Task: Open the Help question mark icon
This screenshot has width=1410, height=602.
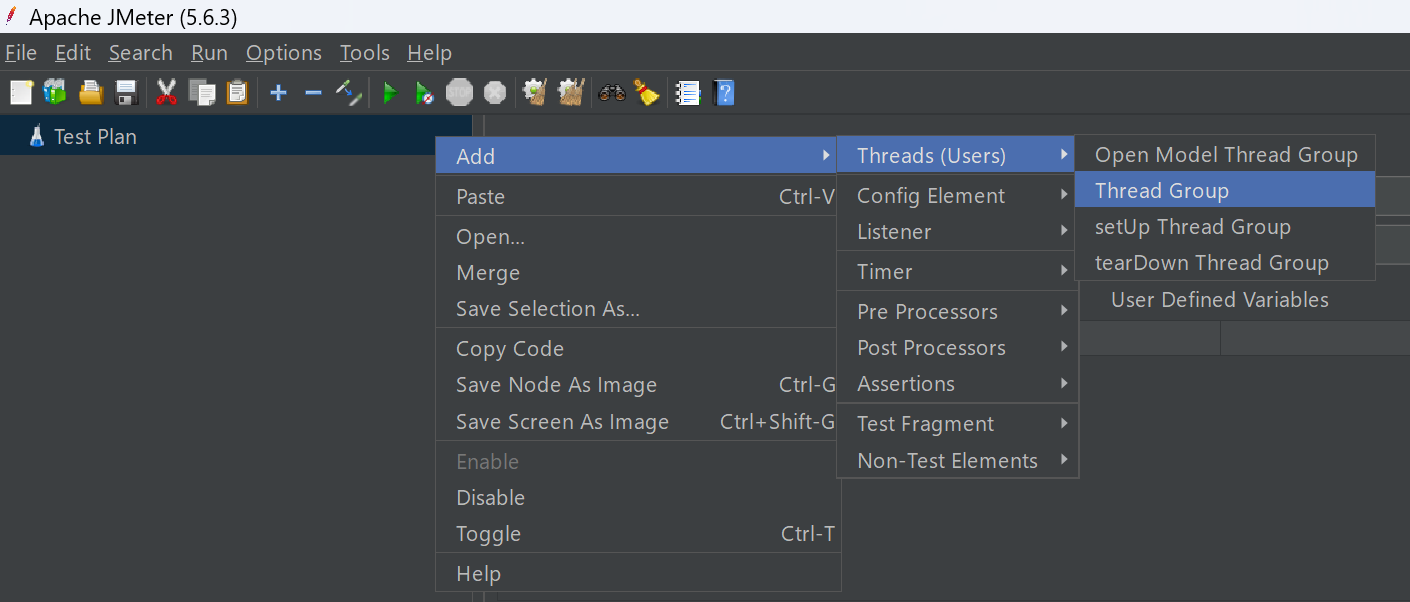Action: pyautogui.click(x=725, y=93)
